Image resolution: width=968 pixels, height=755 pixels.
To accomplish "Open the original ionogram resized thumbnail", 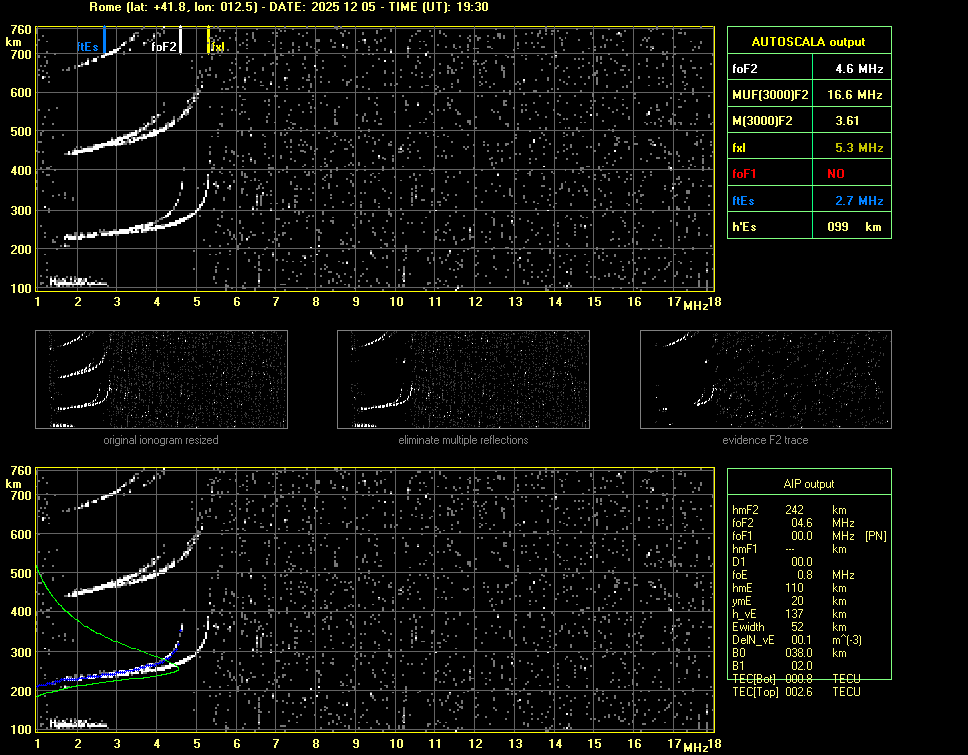I will click(161, 380).
